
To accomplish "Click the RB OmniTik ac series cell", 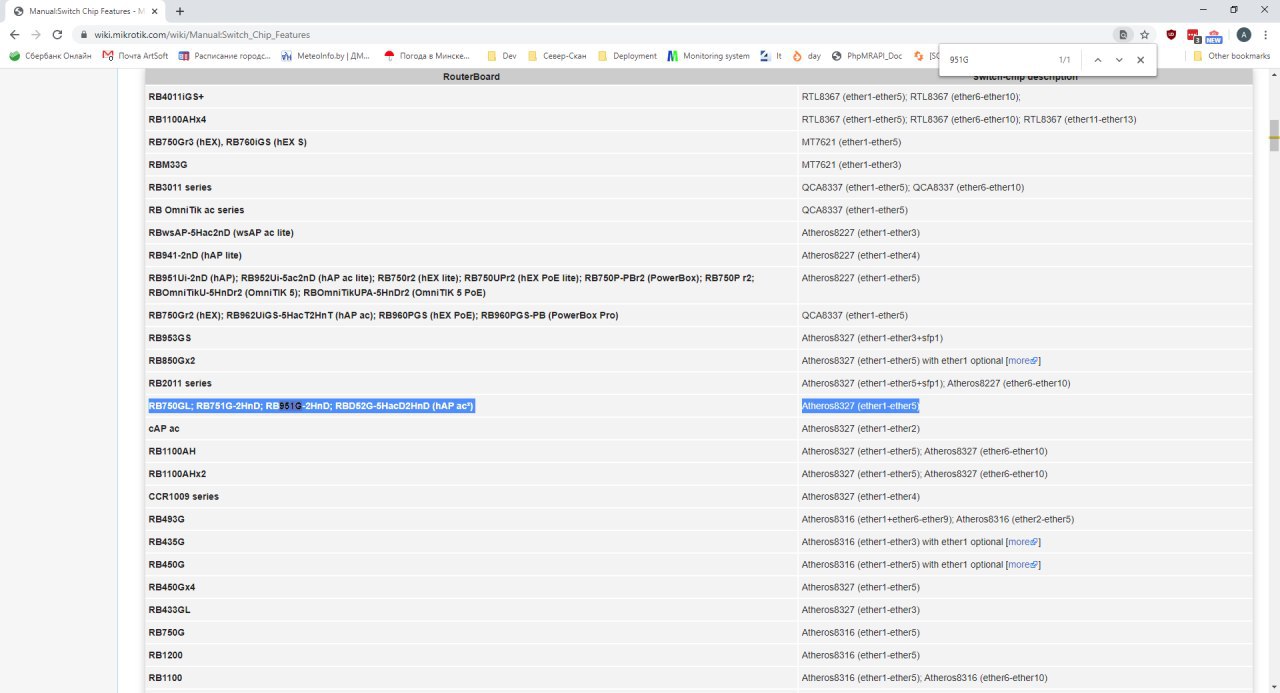I will click(x=471, y=210).
